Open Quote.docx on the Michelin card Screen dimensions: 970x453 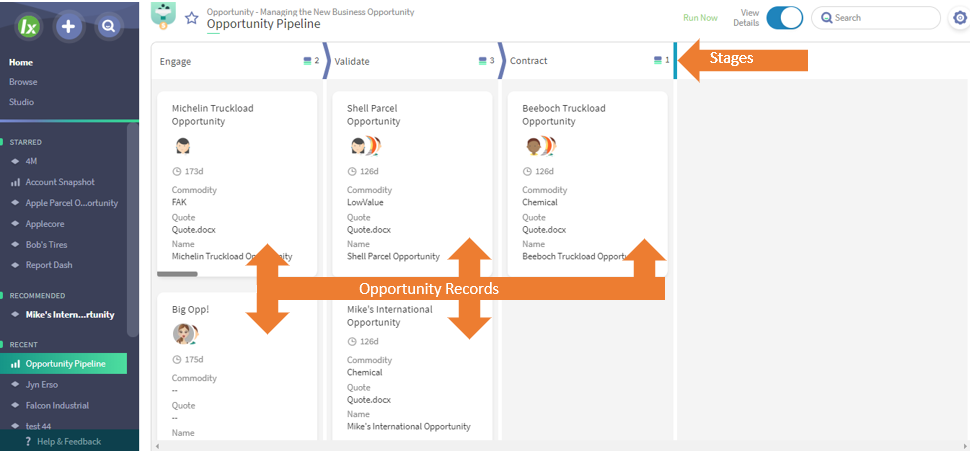point(194,230)
